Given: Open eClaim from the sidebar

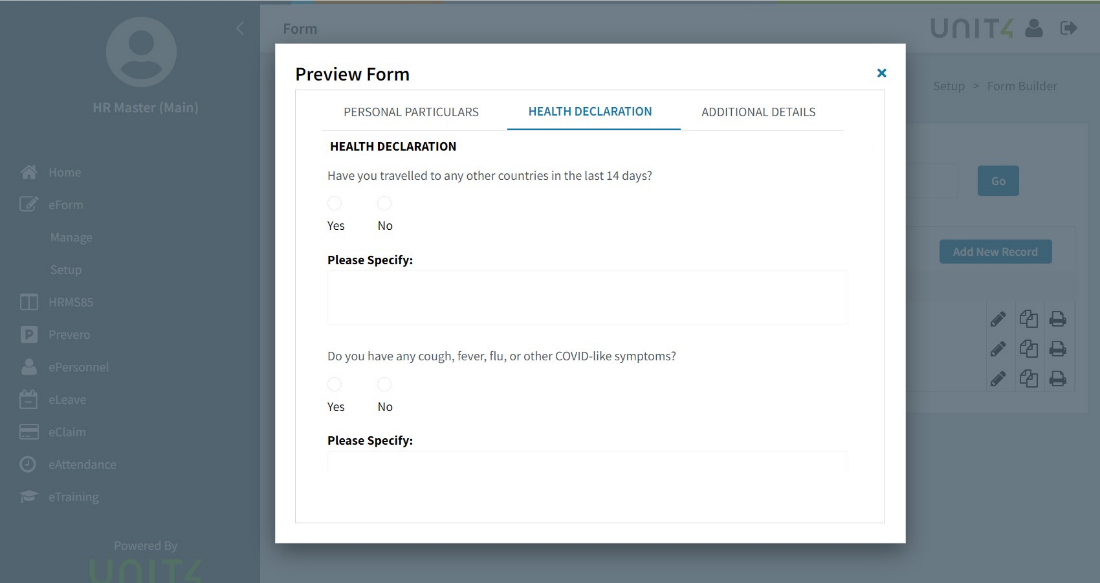Looking at the screenshot, I should click(x=67, y=432).
